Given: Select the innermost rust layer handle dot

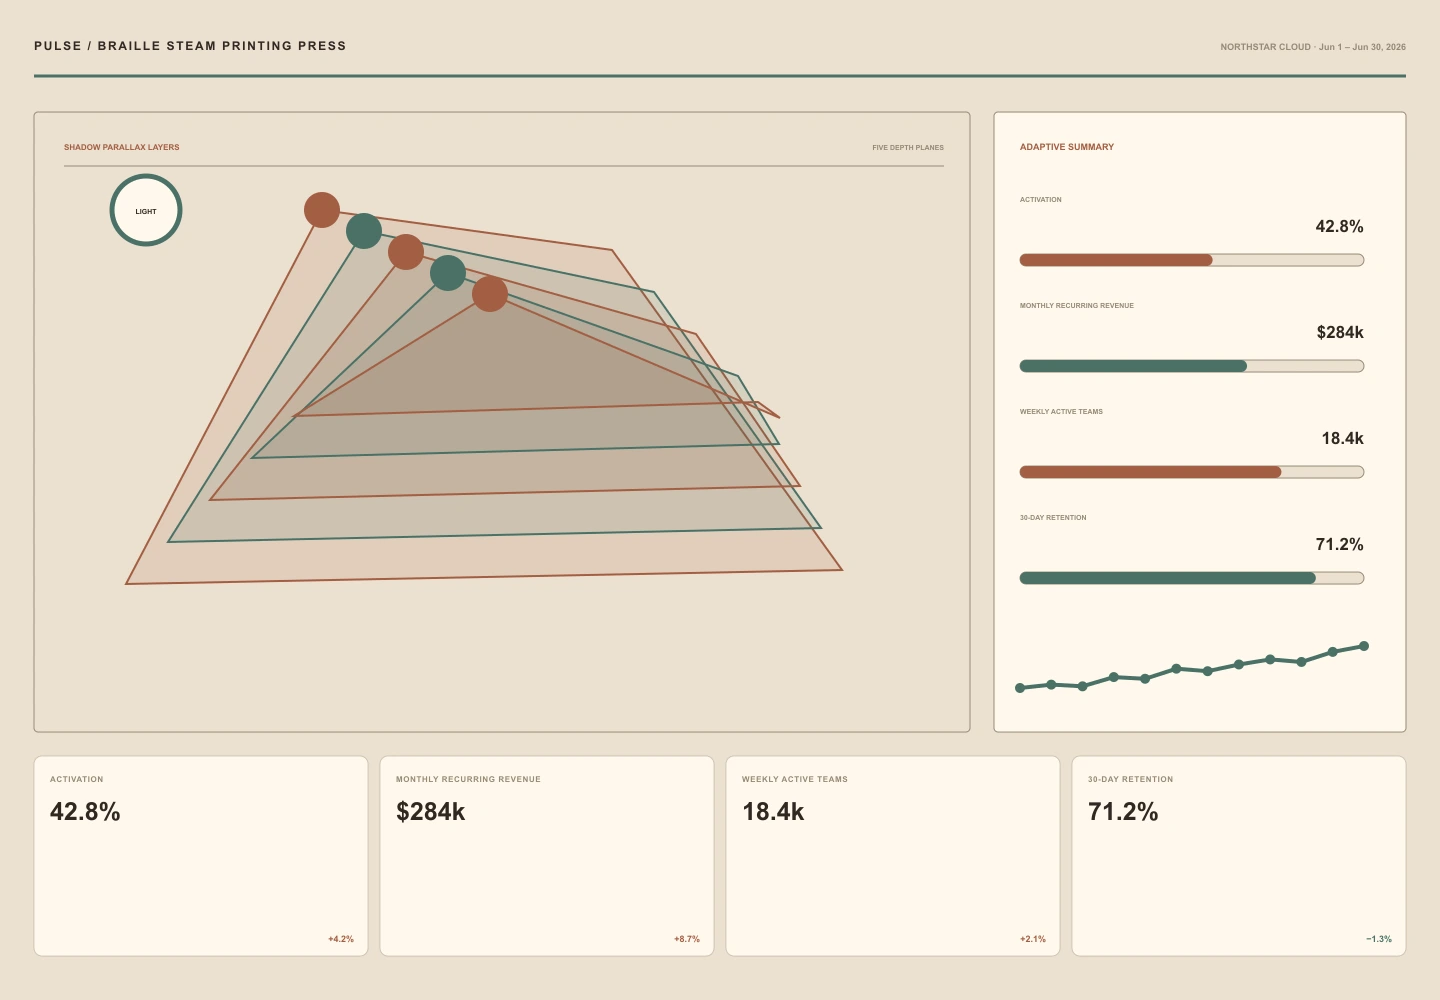Looking at the screenshot, I should pyautogui.click(x=490, y=294).
